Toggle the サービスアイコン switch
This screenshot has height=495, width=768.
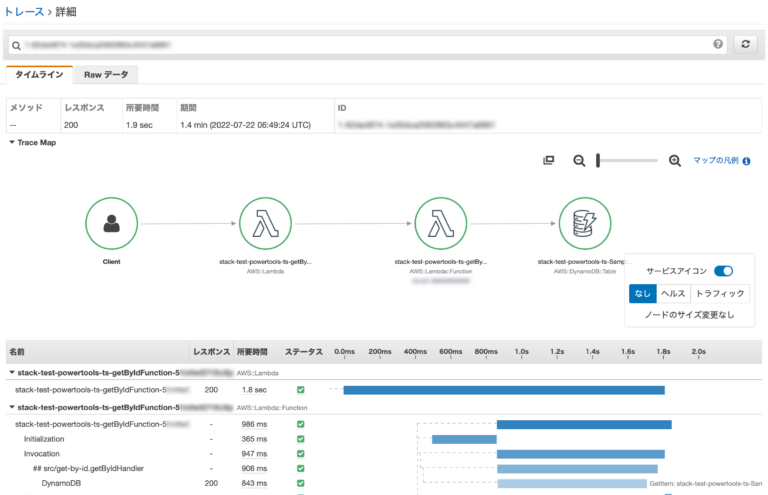point(723,271)
